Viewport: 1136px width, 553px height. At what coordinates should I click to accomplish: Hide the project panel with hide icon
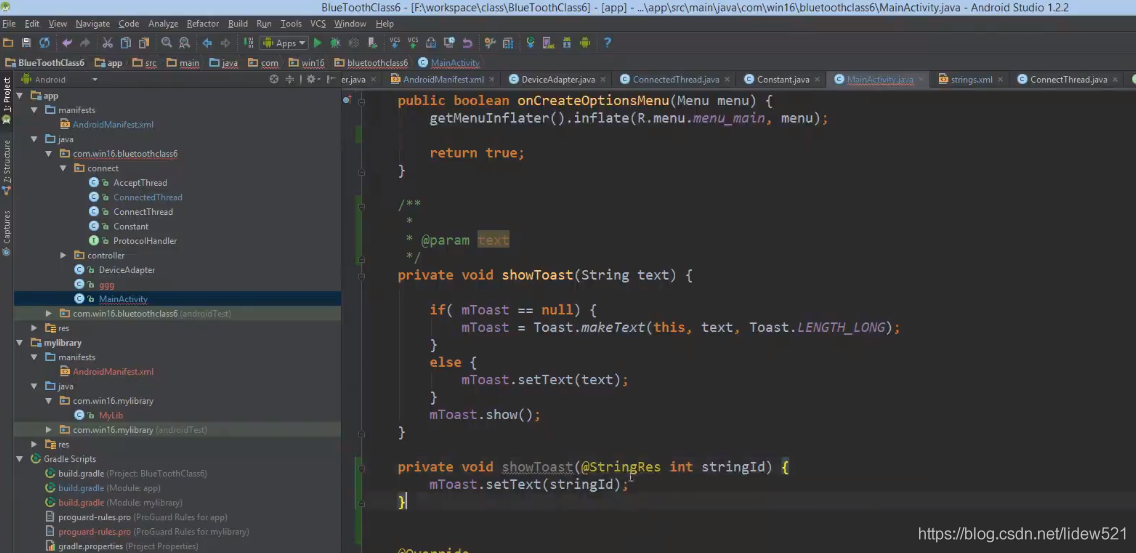[330, 80]
